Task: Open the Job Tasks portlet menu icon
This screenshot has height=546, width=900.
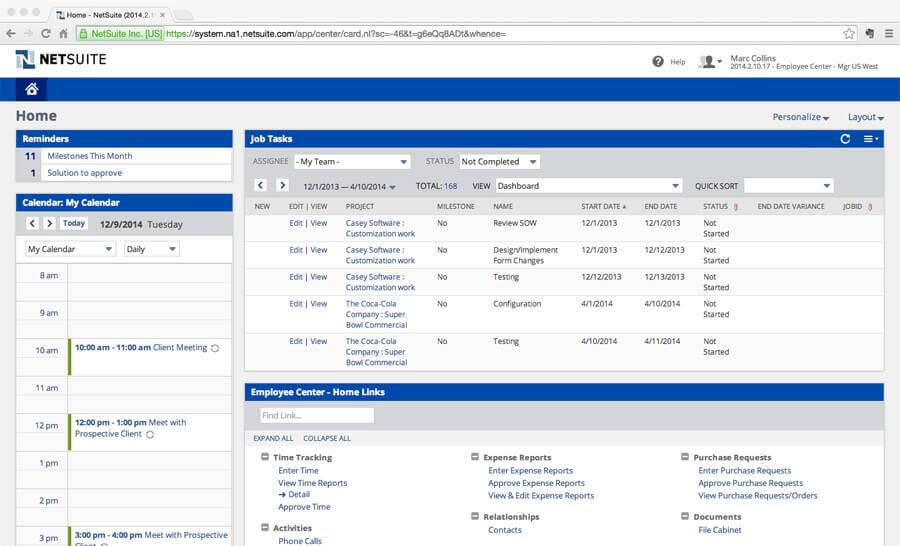Action: point(871,139)
